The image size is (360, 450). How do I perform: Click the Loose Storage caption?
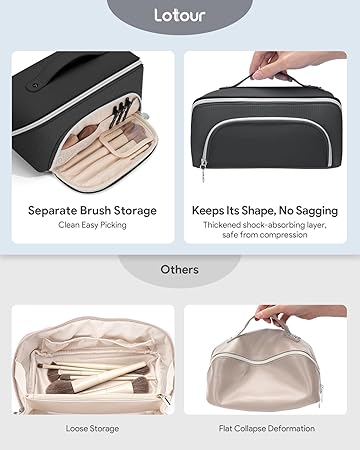point(92,429)
